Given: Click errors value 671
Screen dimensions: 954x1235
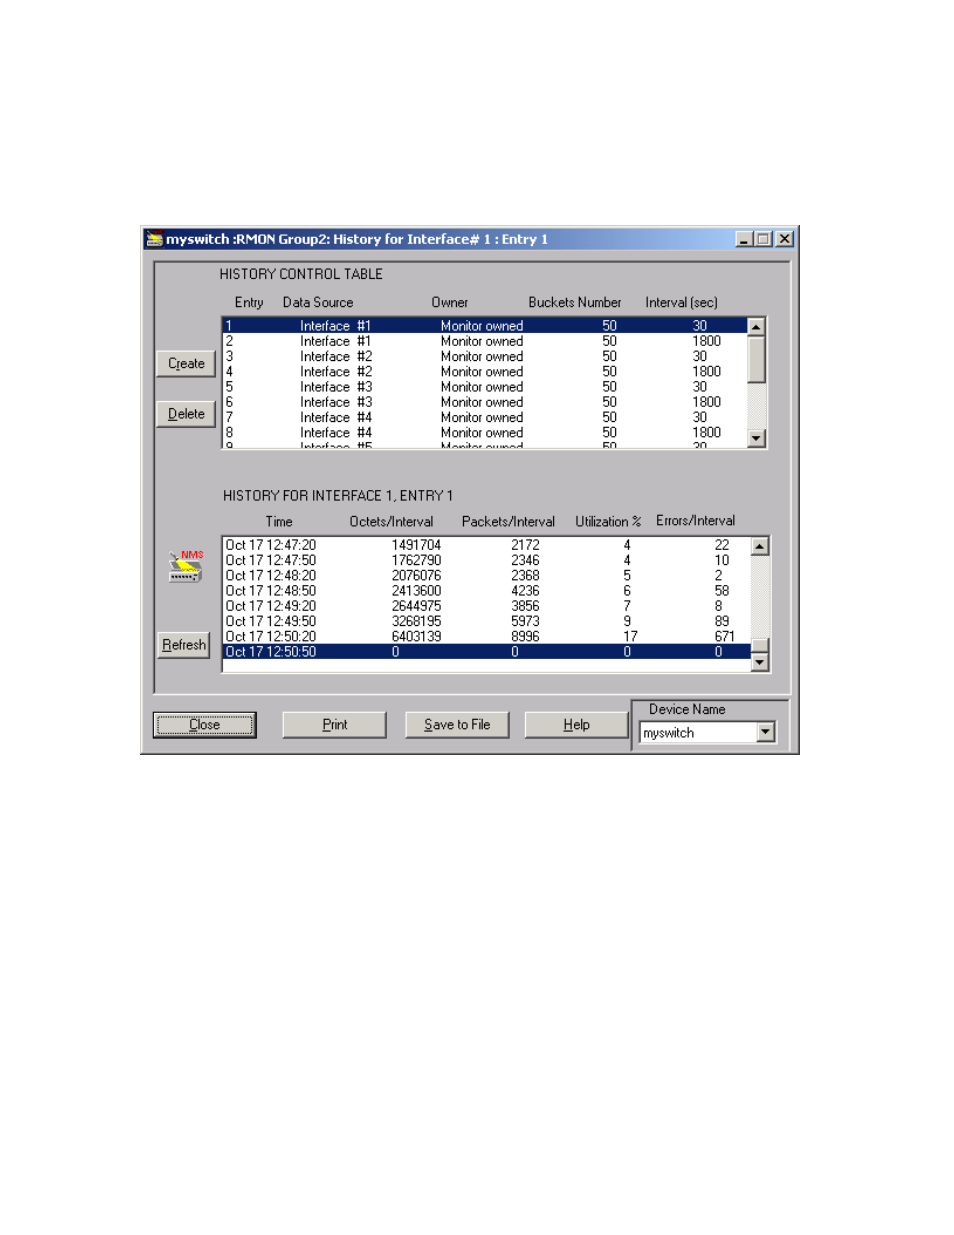Looking at the screenshot, I should [725, 636].
